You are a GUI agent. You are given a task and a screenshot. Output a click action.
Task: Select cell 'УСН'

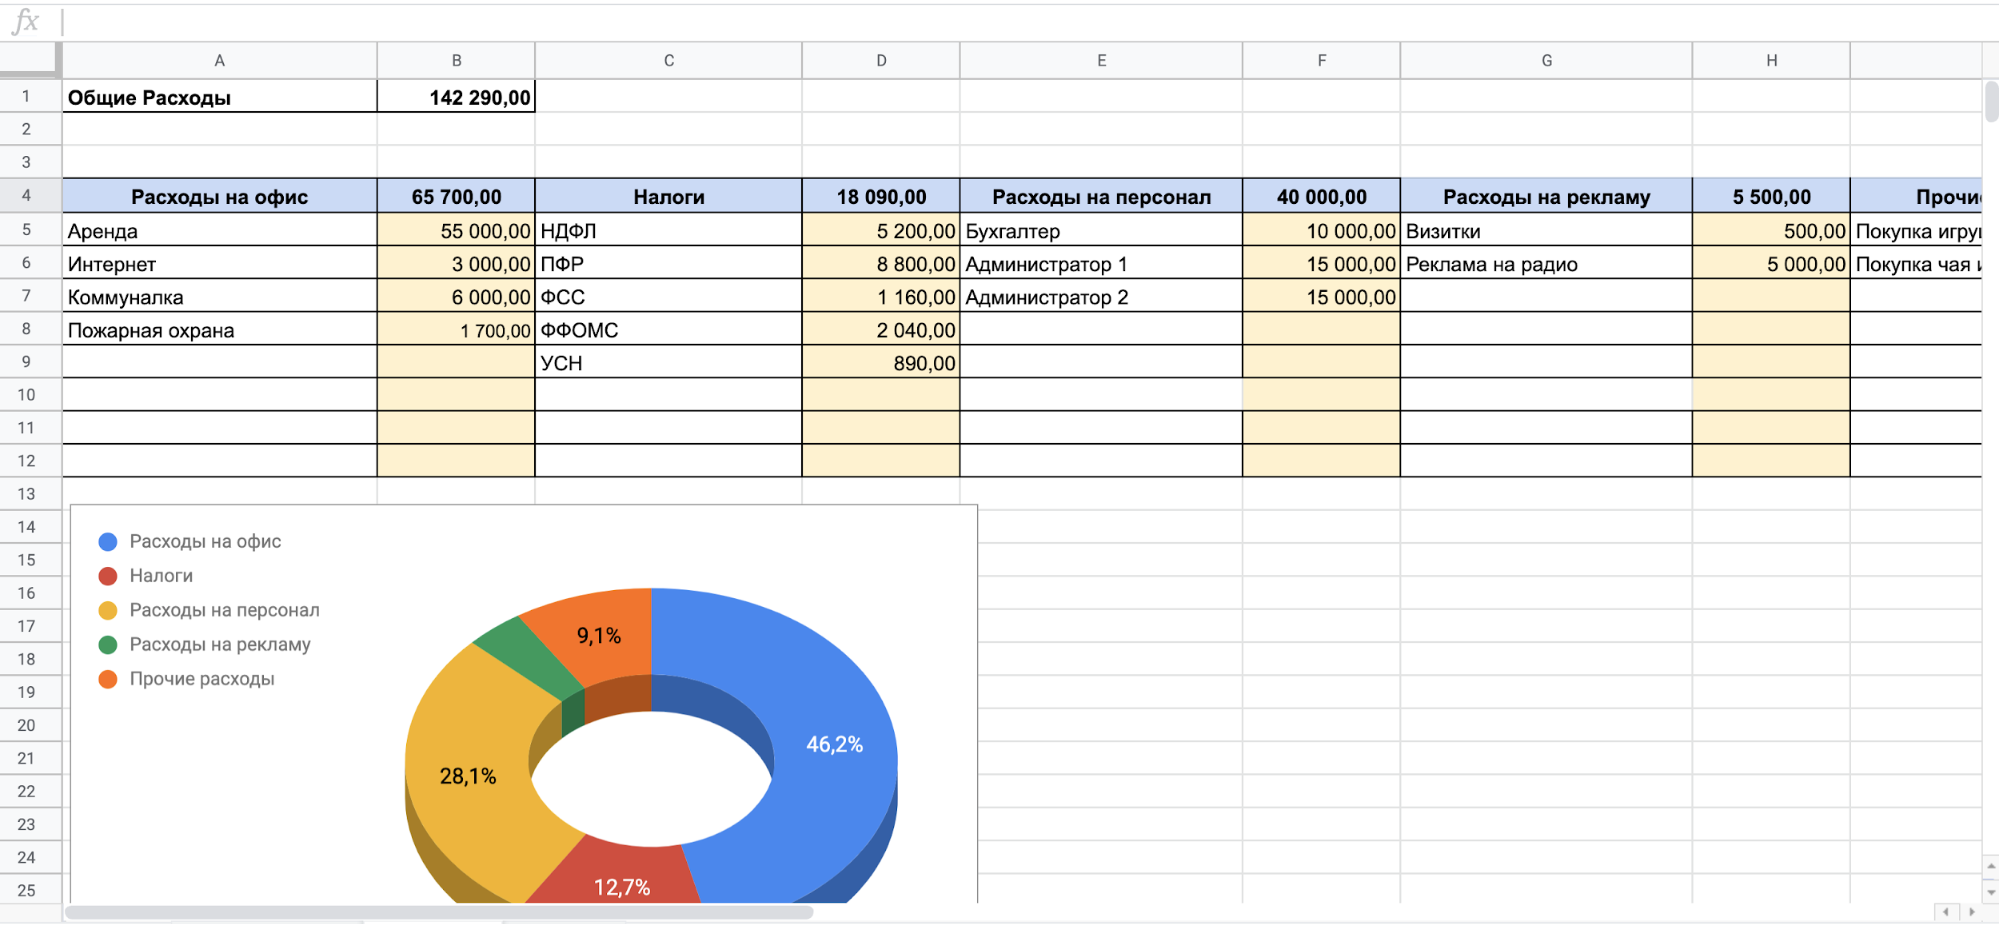click(x=668, y=362)
